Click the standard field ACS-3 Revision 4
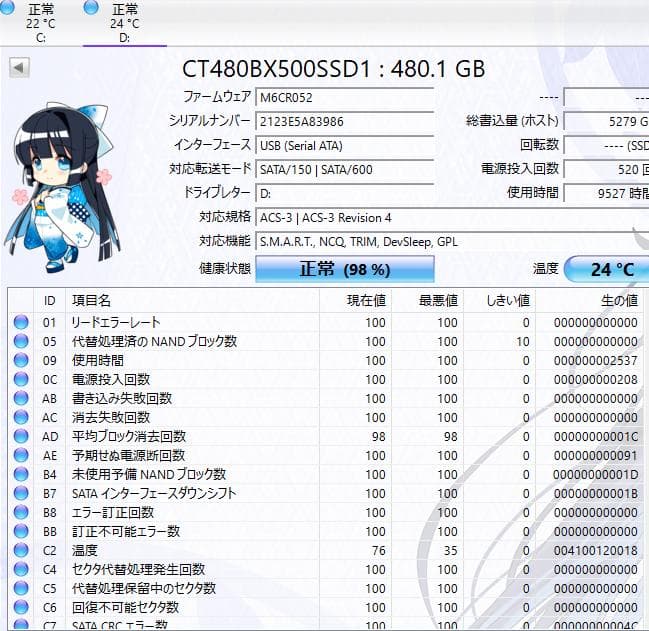This screenshot has height=631, width=649. tap(452, 218)
